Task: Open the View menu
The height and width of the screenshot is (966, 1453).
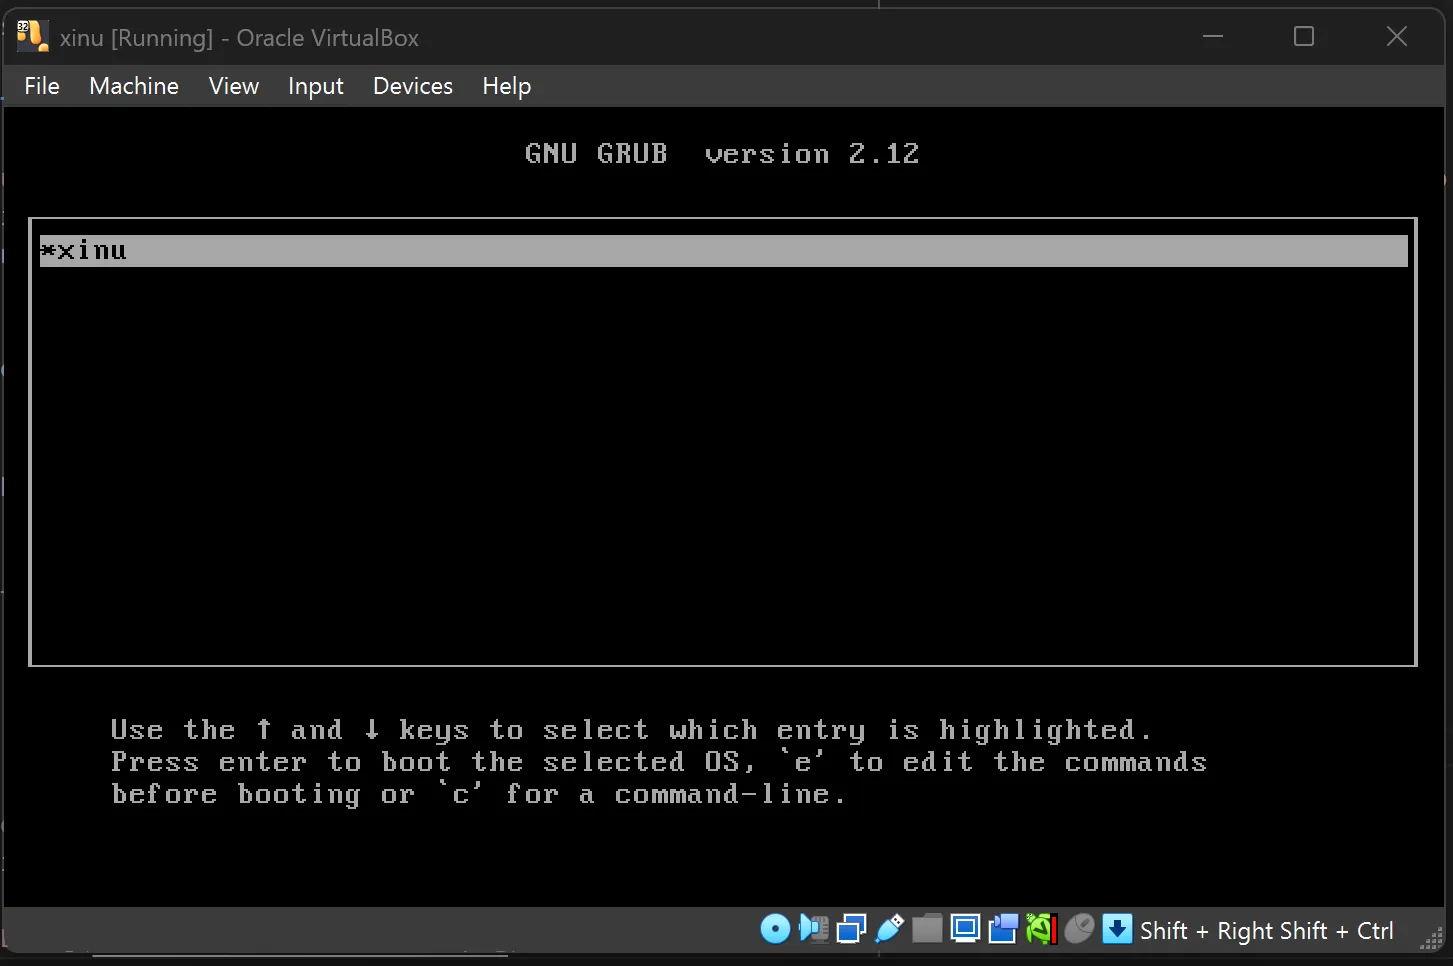Action: [233, 86]
